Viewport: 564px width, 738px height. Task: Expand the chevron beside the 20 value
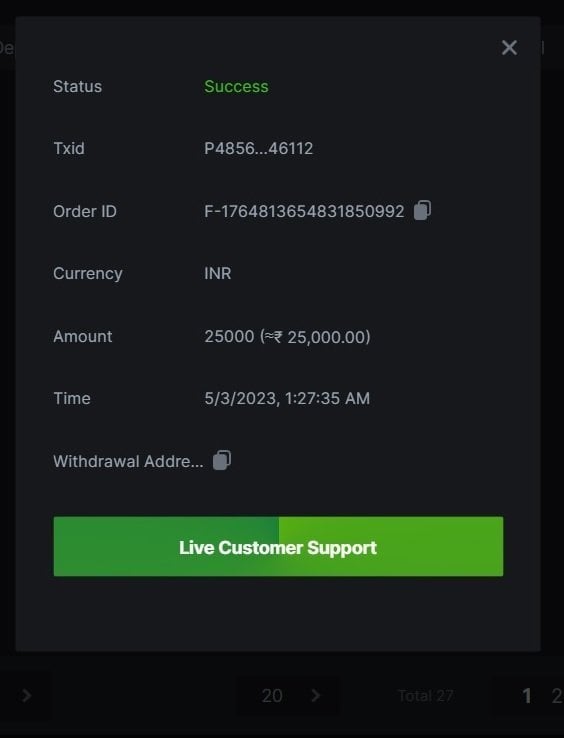[316, 695]
